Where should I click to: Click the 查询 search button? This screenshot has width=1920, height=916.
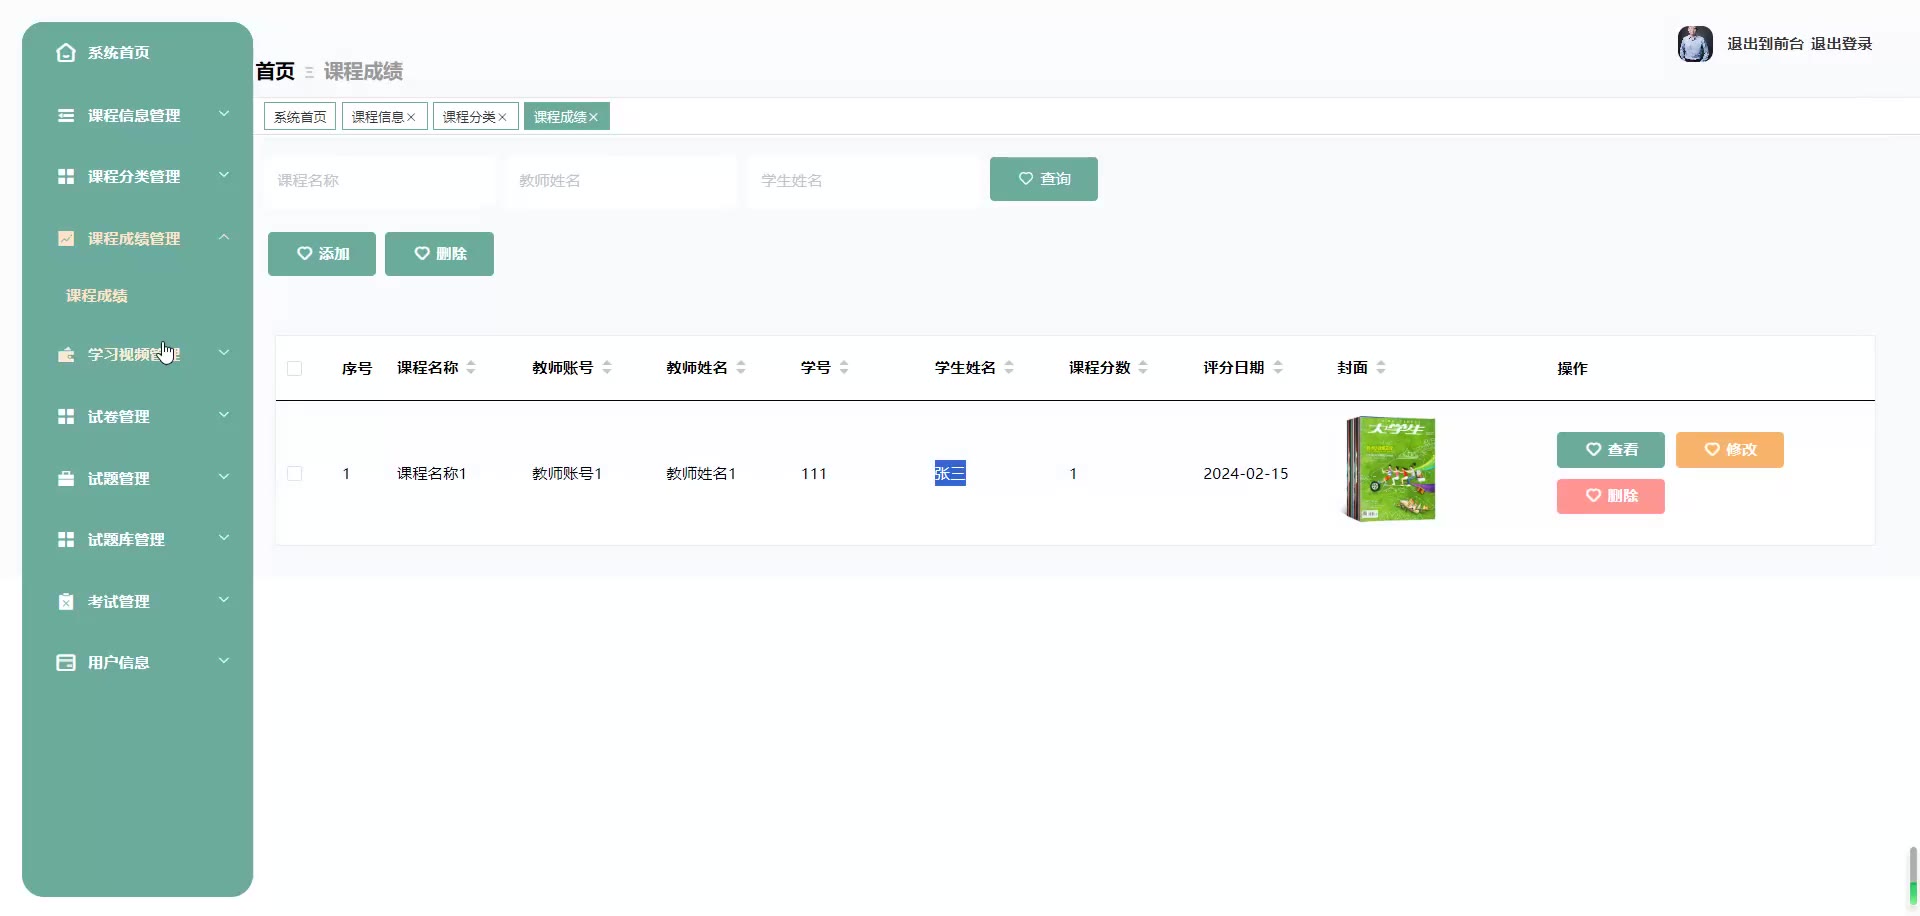[1044, 179]
